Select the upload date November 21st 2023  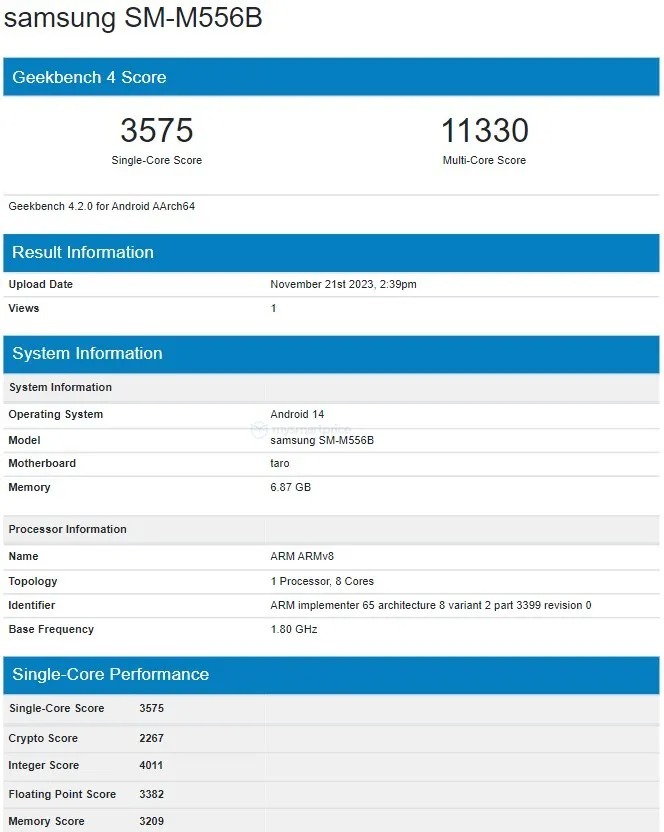[343, 284]
